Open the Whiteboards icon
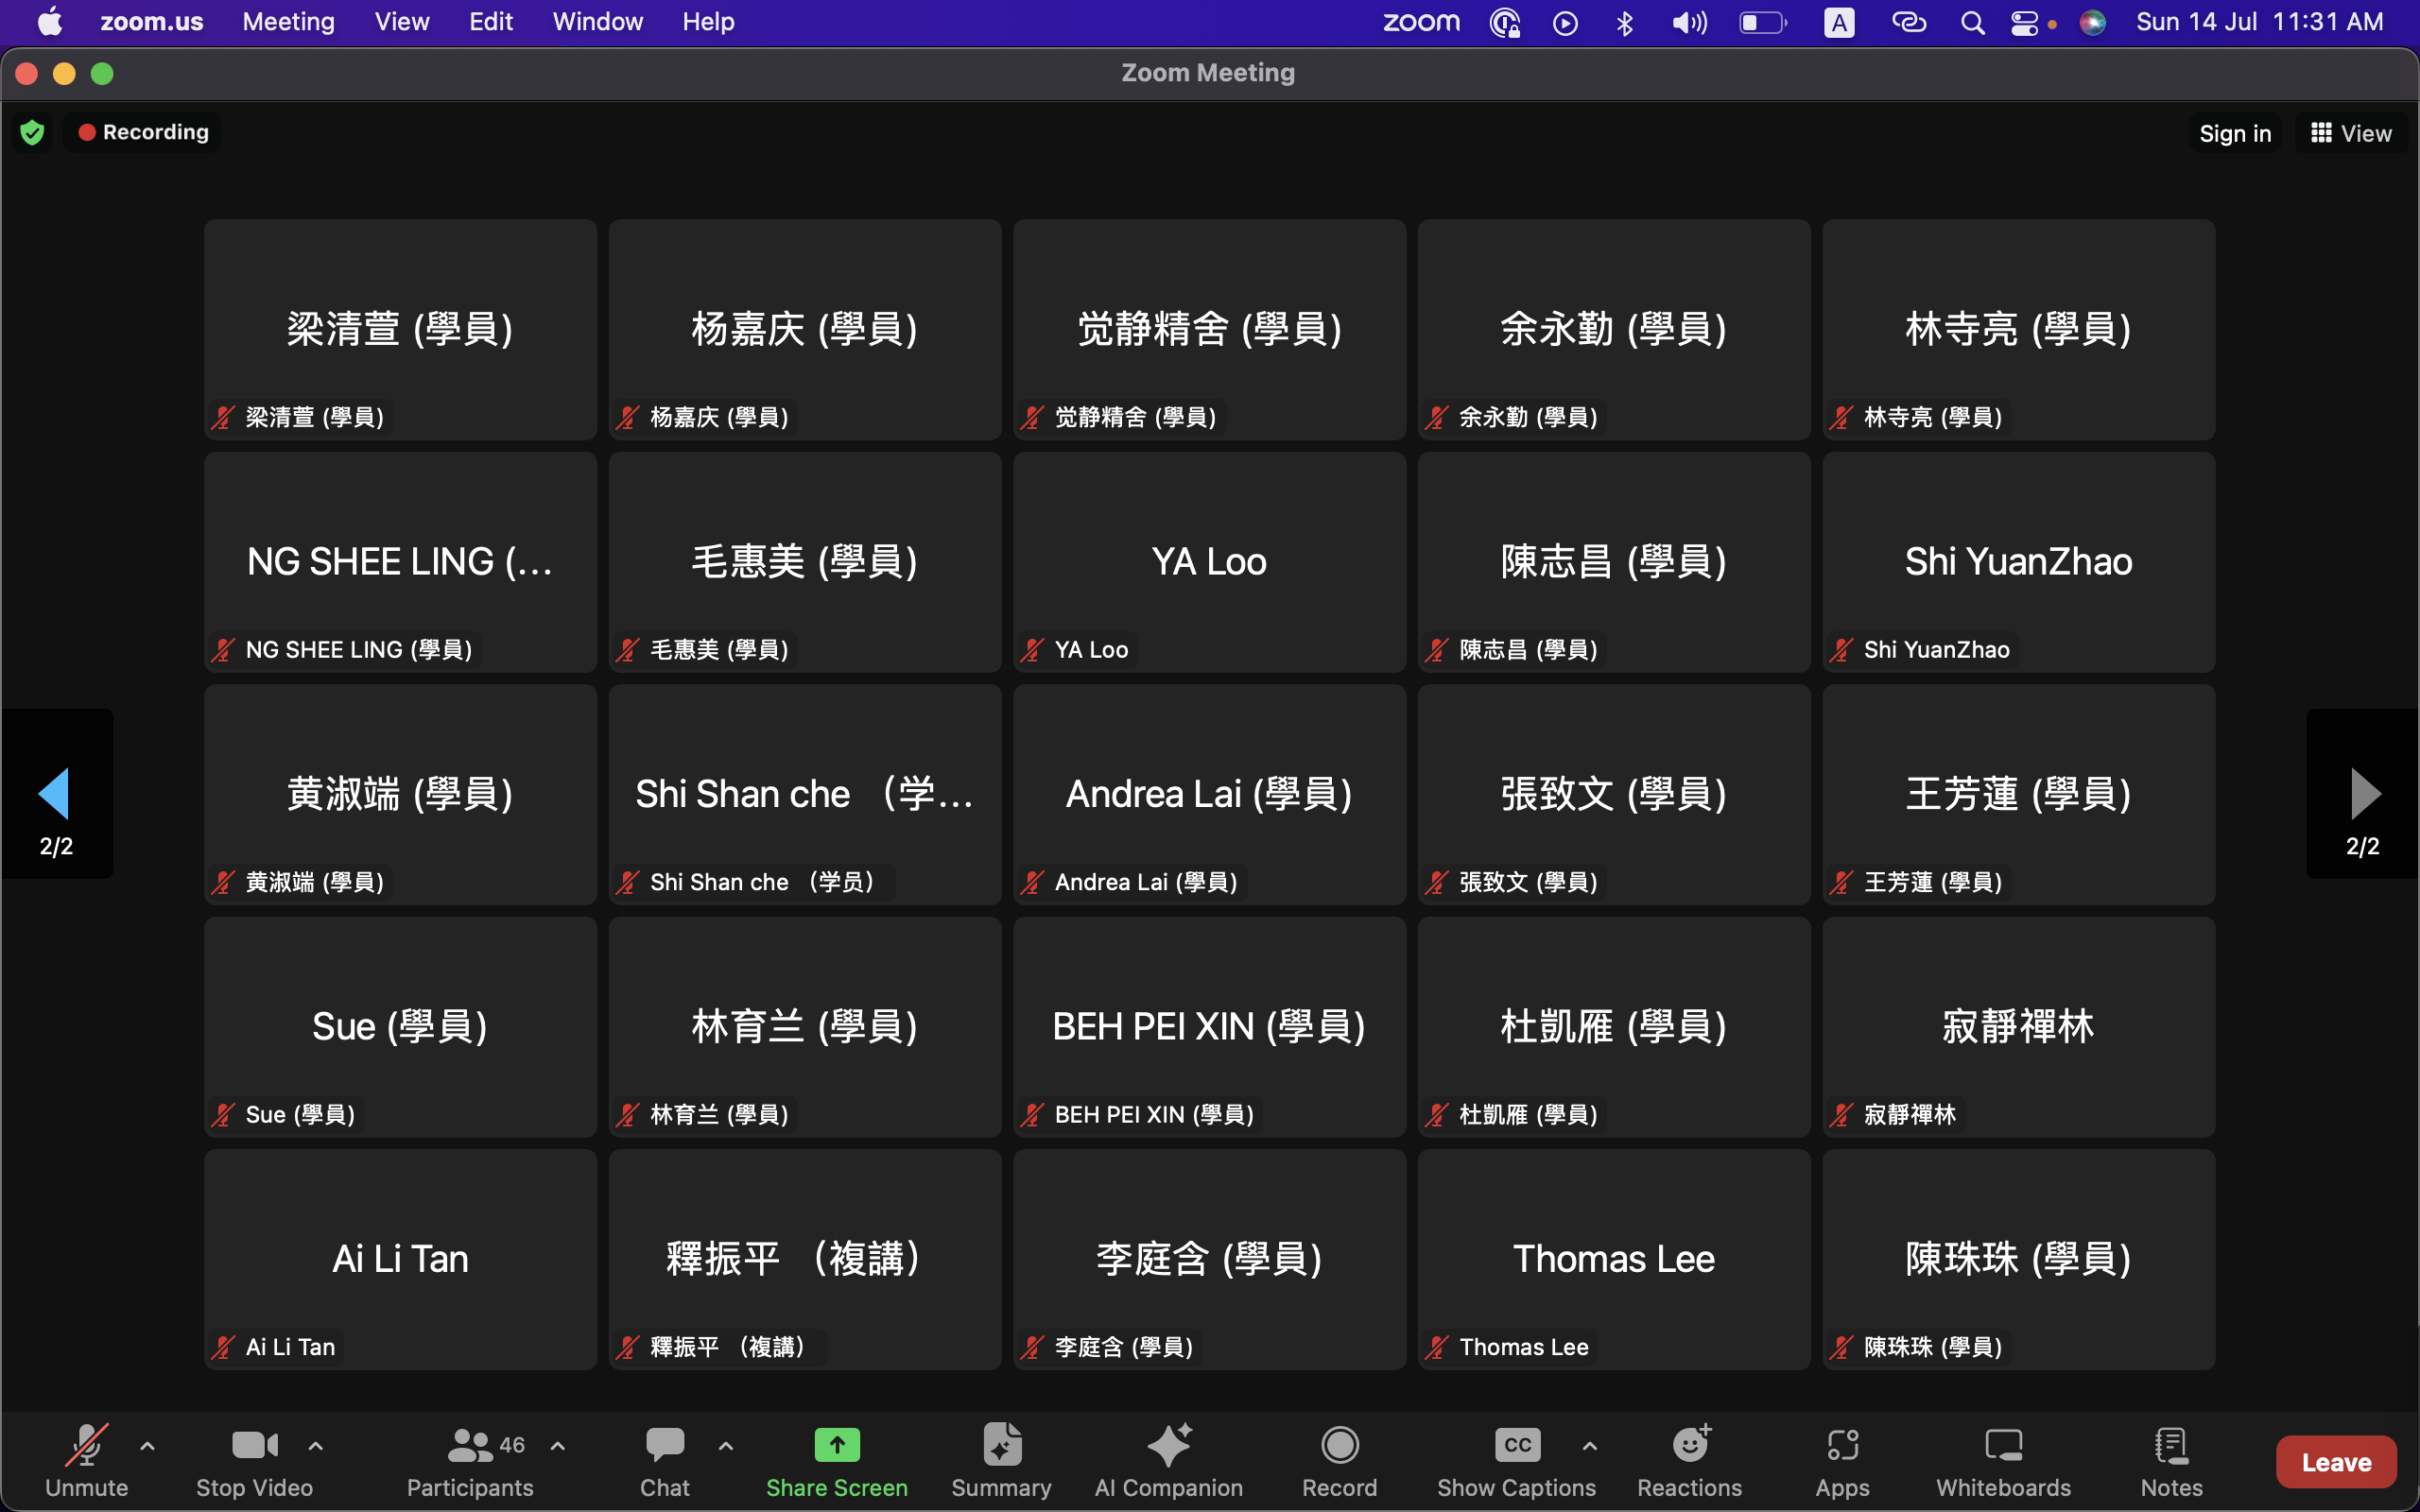The width and height of the screenshot is (2420, 1512). tap(2003, 1446)
